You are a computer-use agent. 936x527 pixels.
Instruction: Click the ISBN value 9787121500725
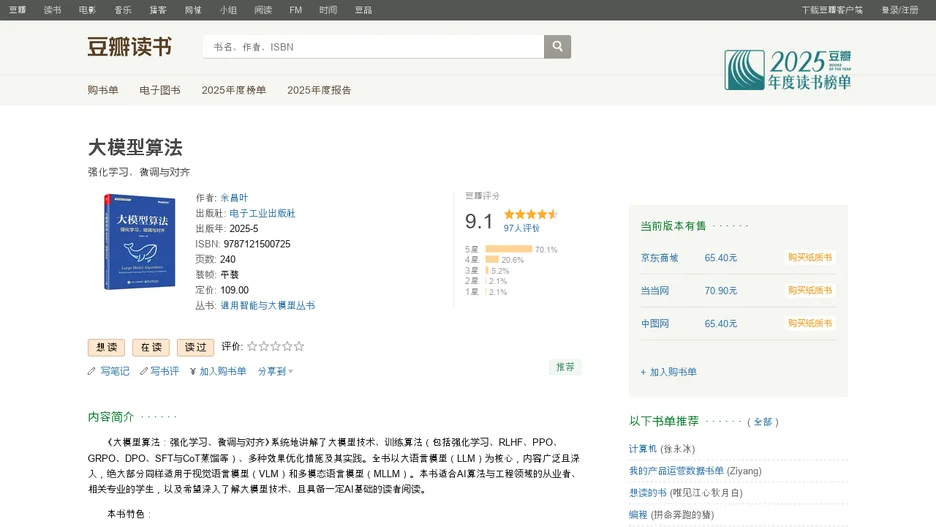point(257,244)
